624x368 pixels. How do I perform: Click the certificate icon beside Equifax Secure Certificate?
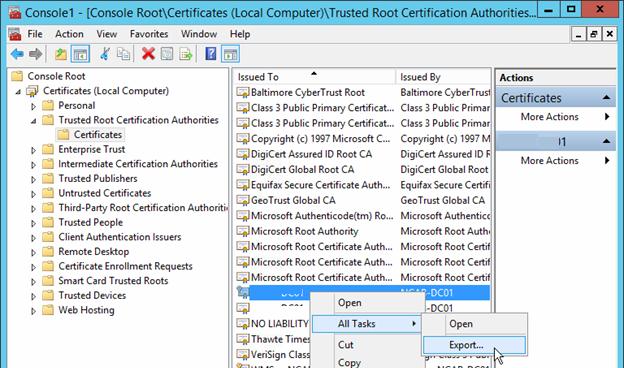tap(242, 185)
